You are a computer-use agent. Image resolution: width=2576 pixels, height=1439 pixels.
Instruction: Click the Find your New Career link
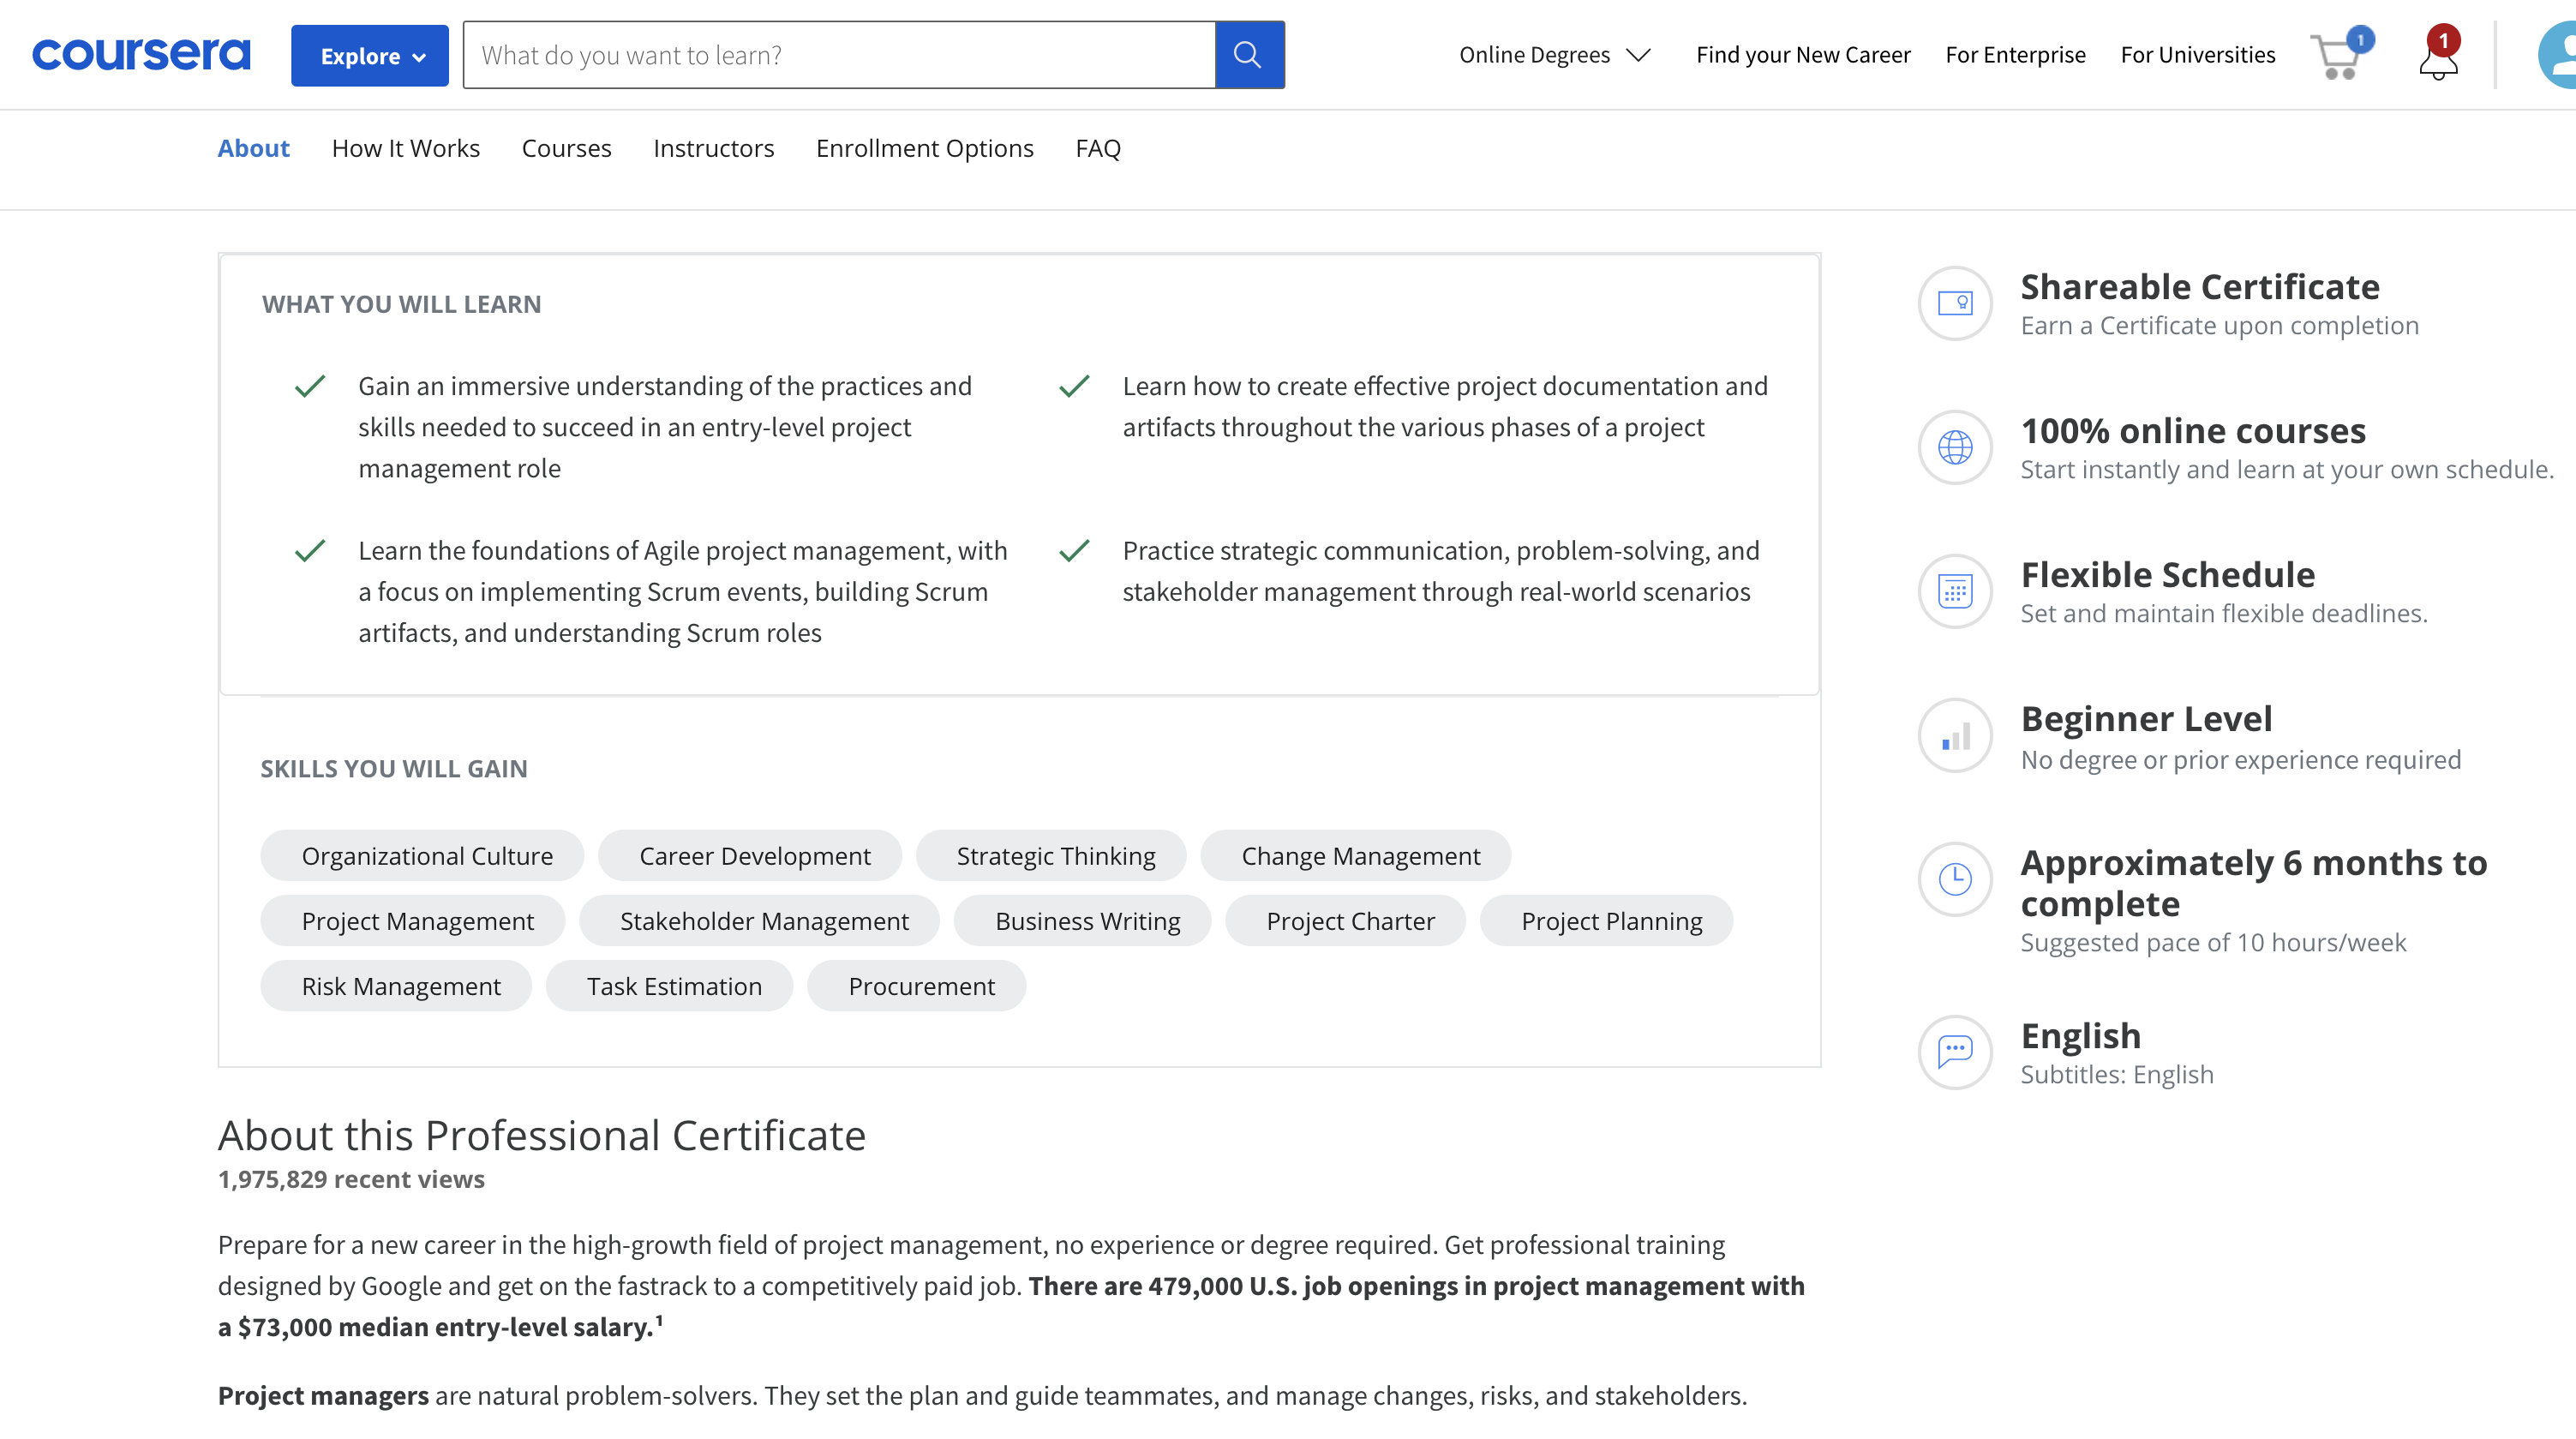click(x=1802, y=55)
